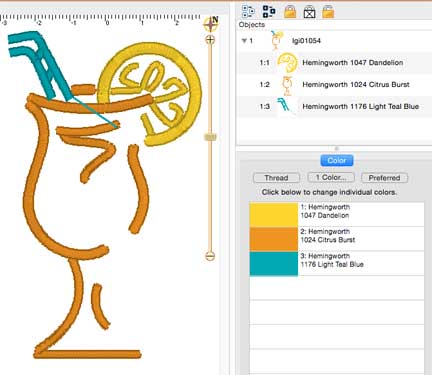Select lgi01054 design name

pyautogui.click(x=306, y=41)
